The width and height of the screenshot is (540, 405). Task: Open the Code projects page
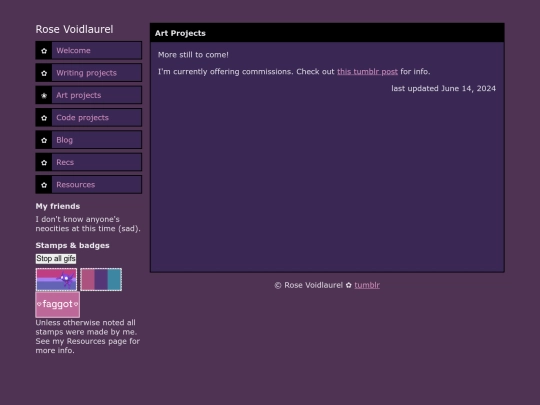[89, 117]
